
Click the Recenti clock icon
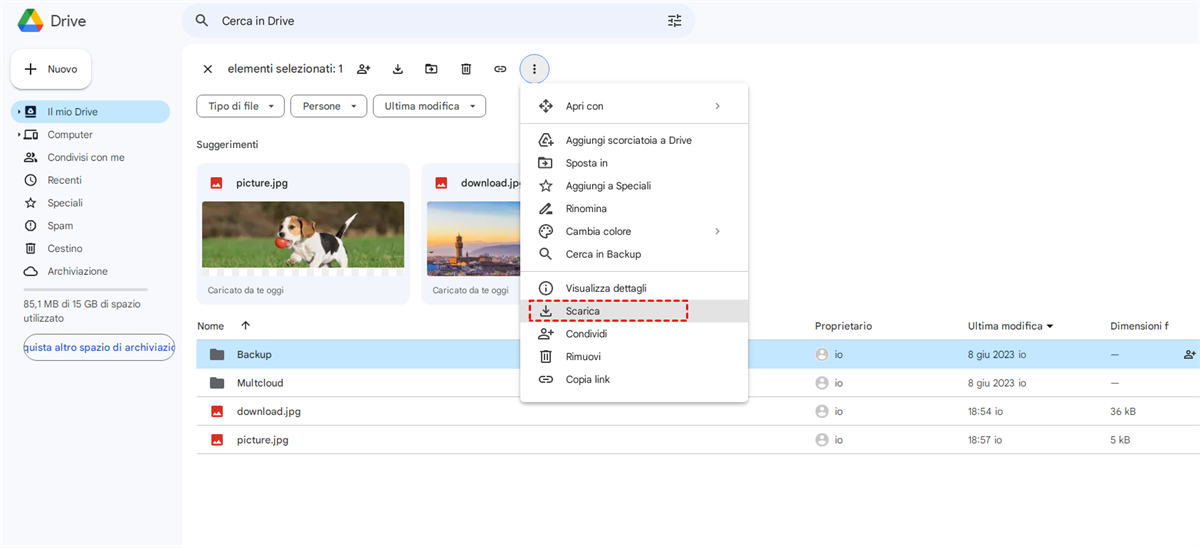[30, 180]
